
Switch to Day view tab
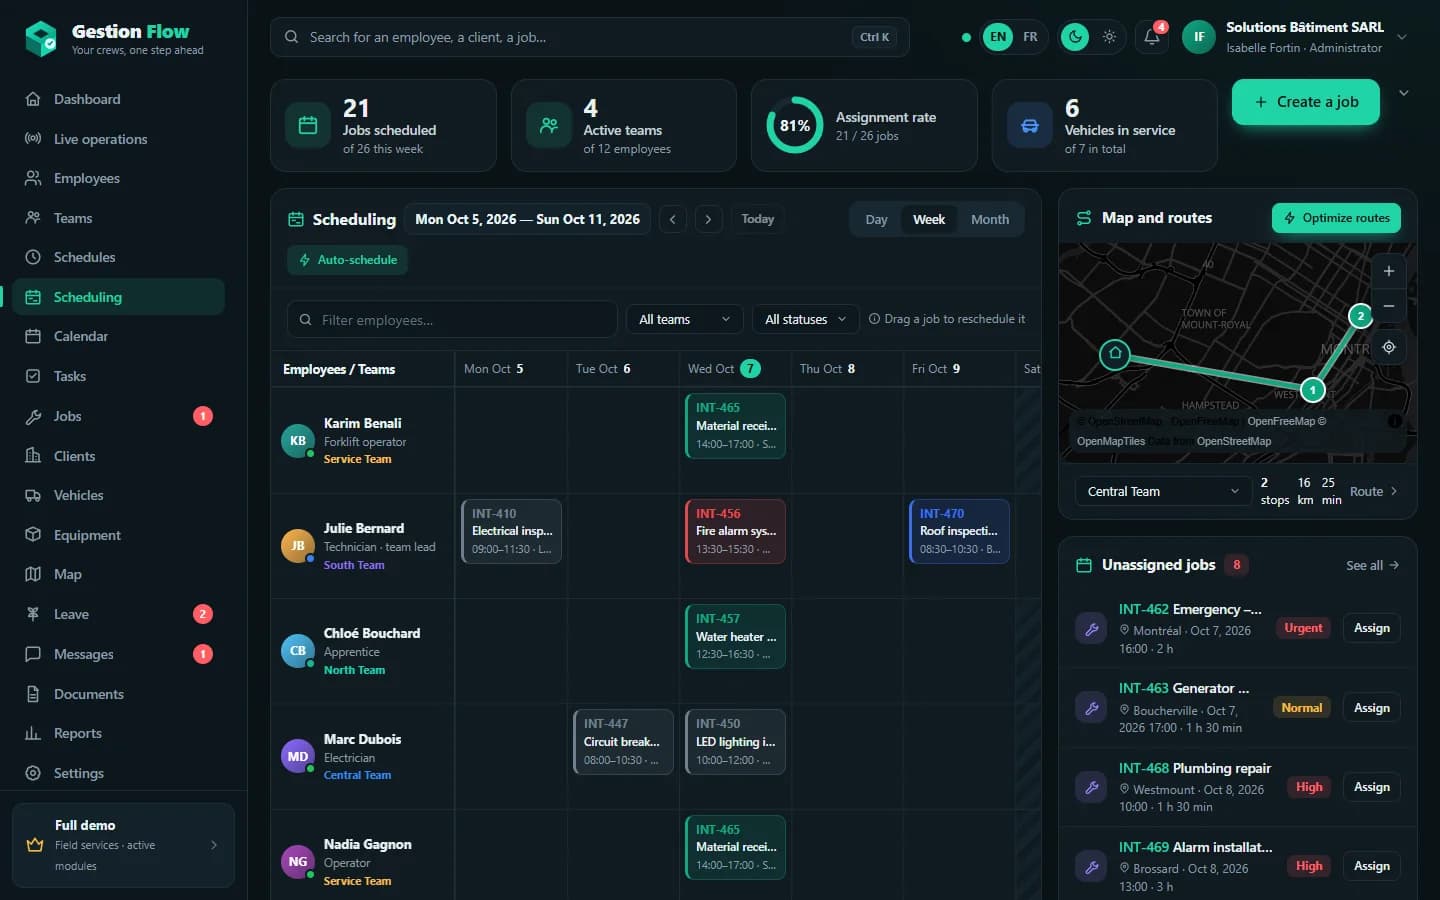876,220
